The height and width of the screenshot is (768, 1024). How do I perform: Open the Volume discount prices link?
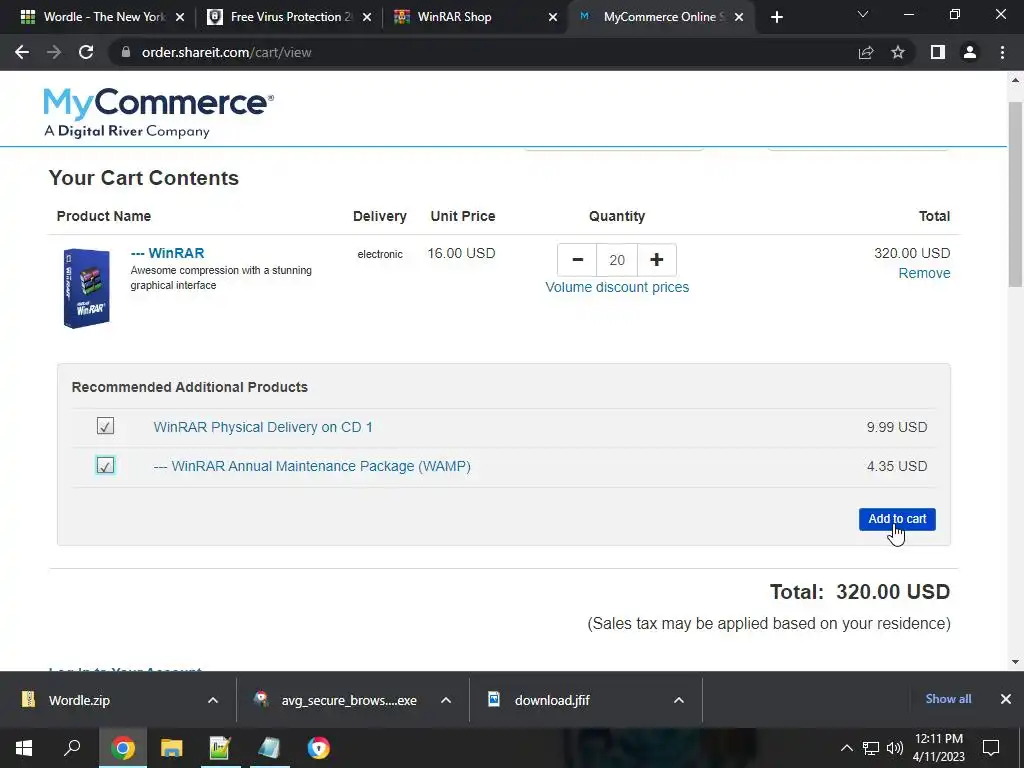617,287
